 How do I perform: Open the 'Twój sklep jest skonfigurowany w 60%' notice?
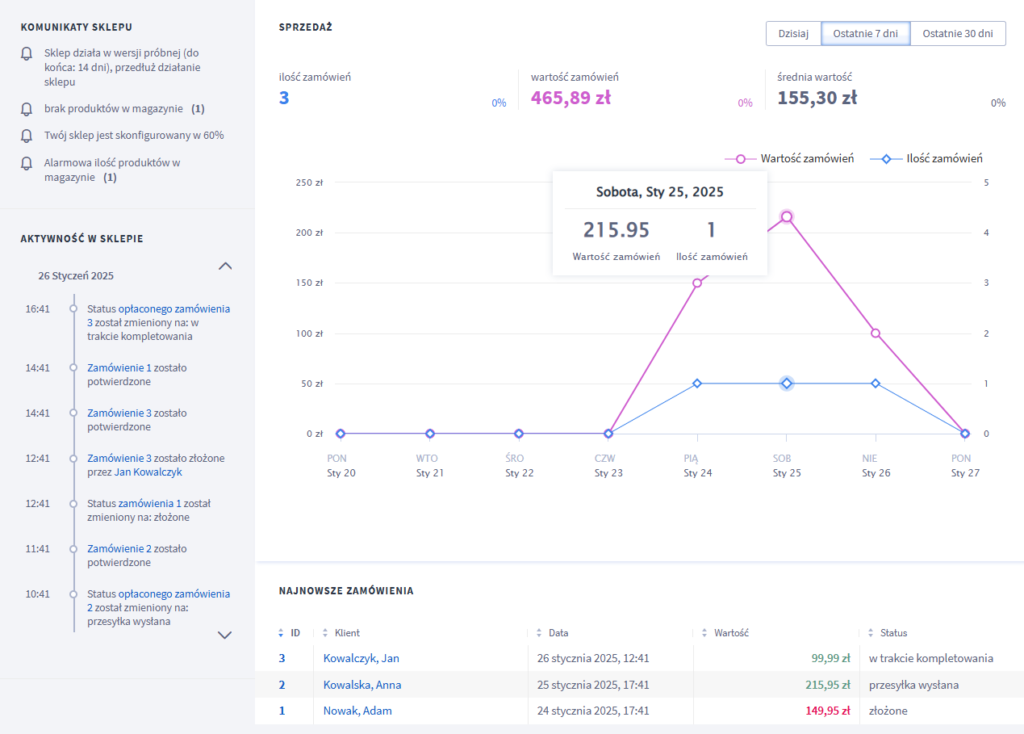tap(134, 136)
